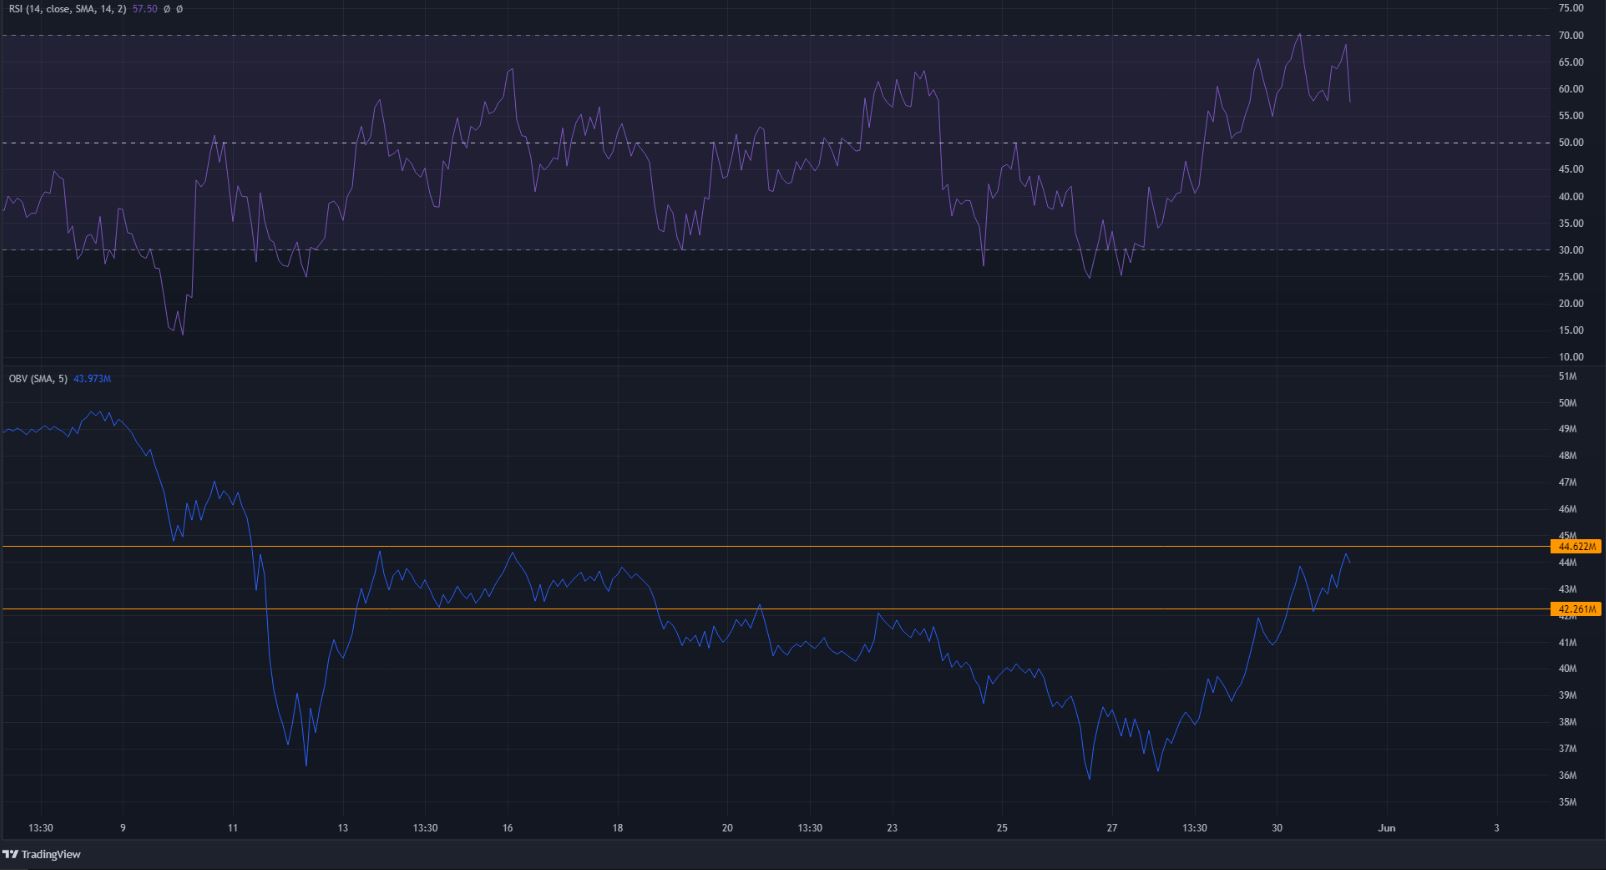Select the RSI indicator legend title
The width and height of the screenshot is (1606, 870).
point(68,9)
